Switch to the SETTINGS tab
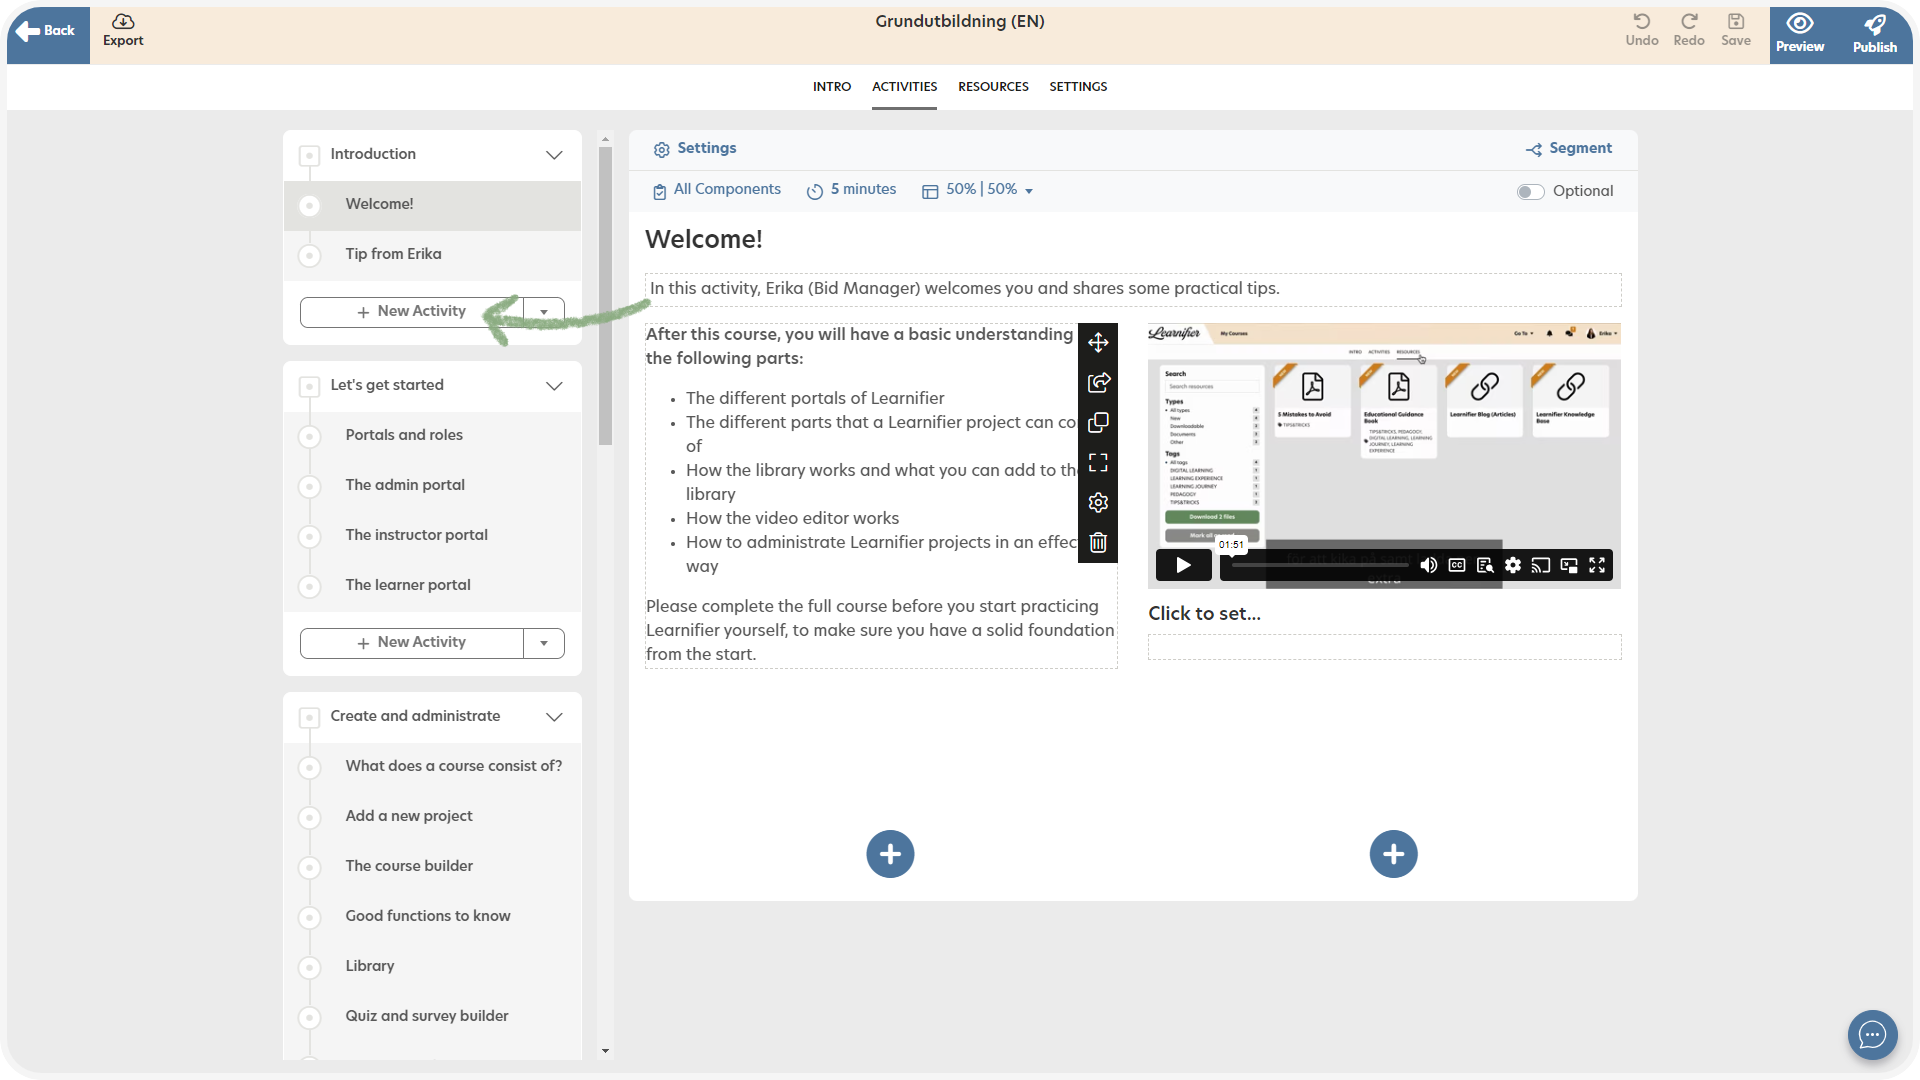1920x1080 pixels. coord(1078,87)
